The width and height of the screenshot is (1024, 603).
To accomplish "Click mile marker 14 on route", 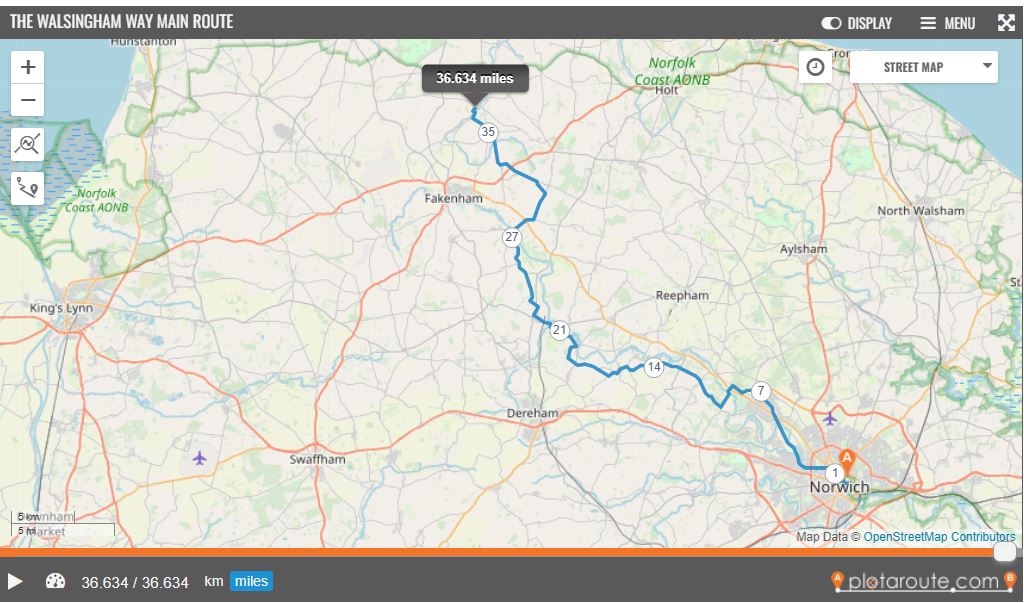I will pyautogui.click(x=654, y=367).
